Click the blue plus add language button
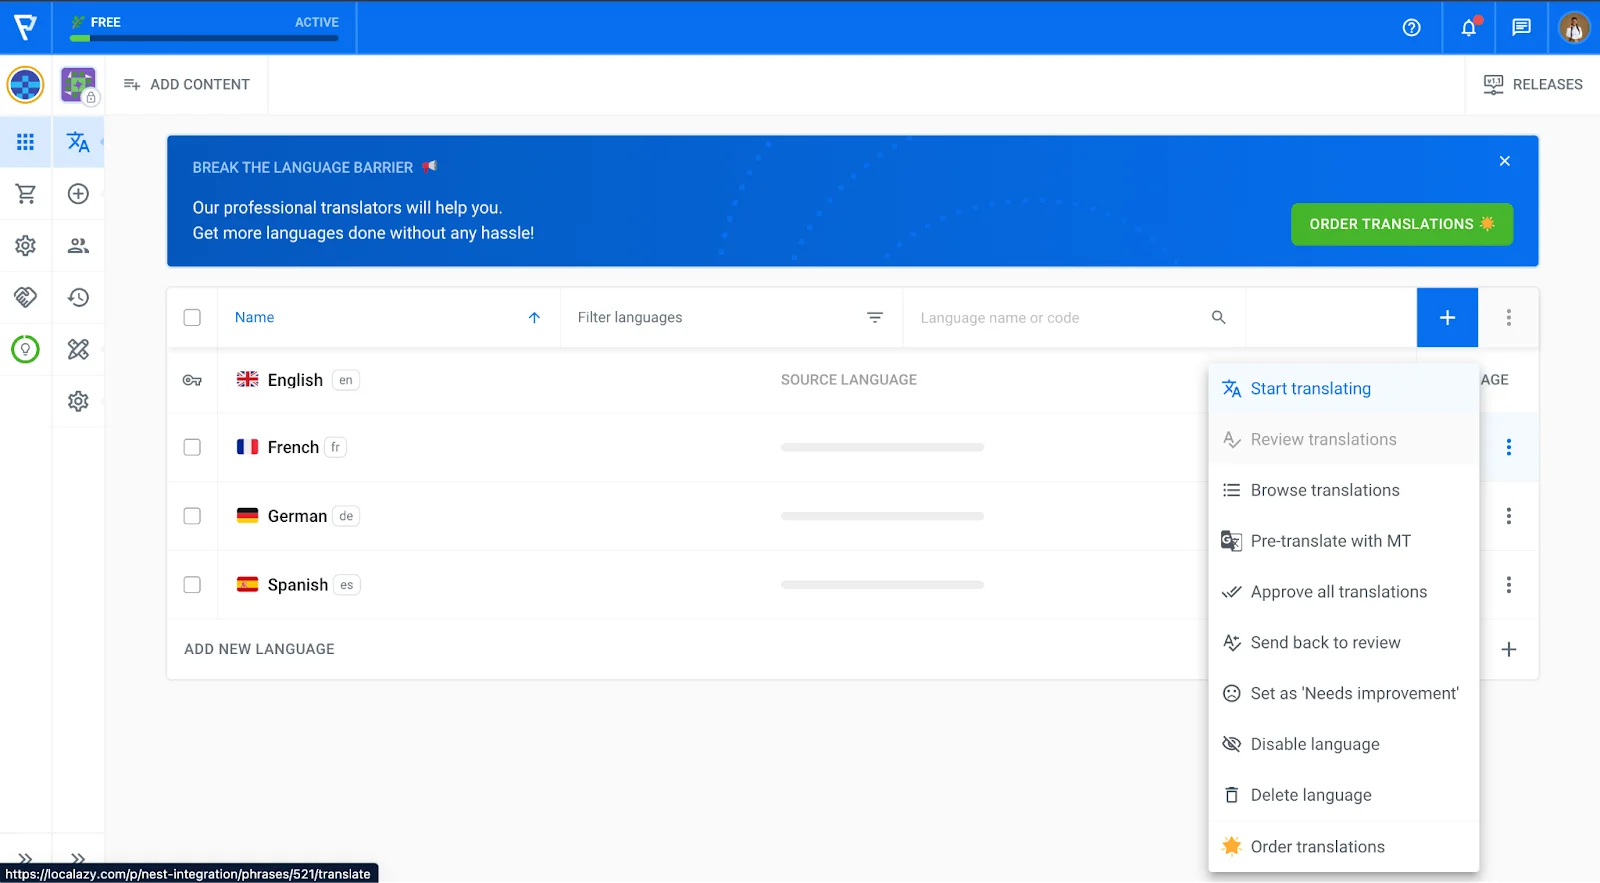The image size is (1600, 883). [1446, 318]
